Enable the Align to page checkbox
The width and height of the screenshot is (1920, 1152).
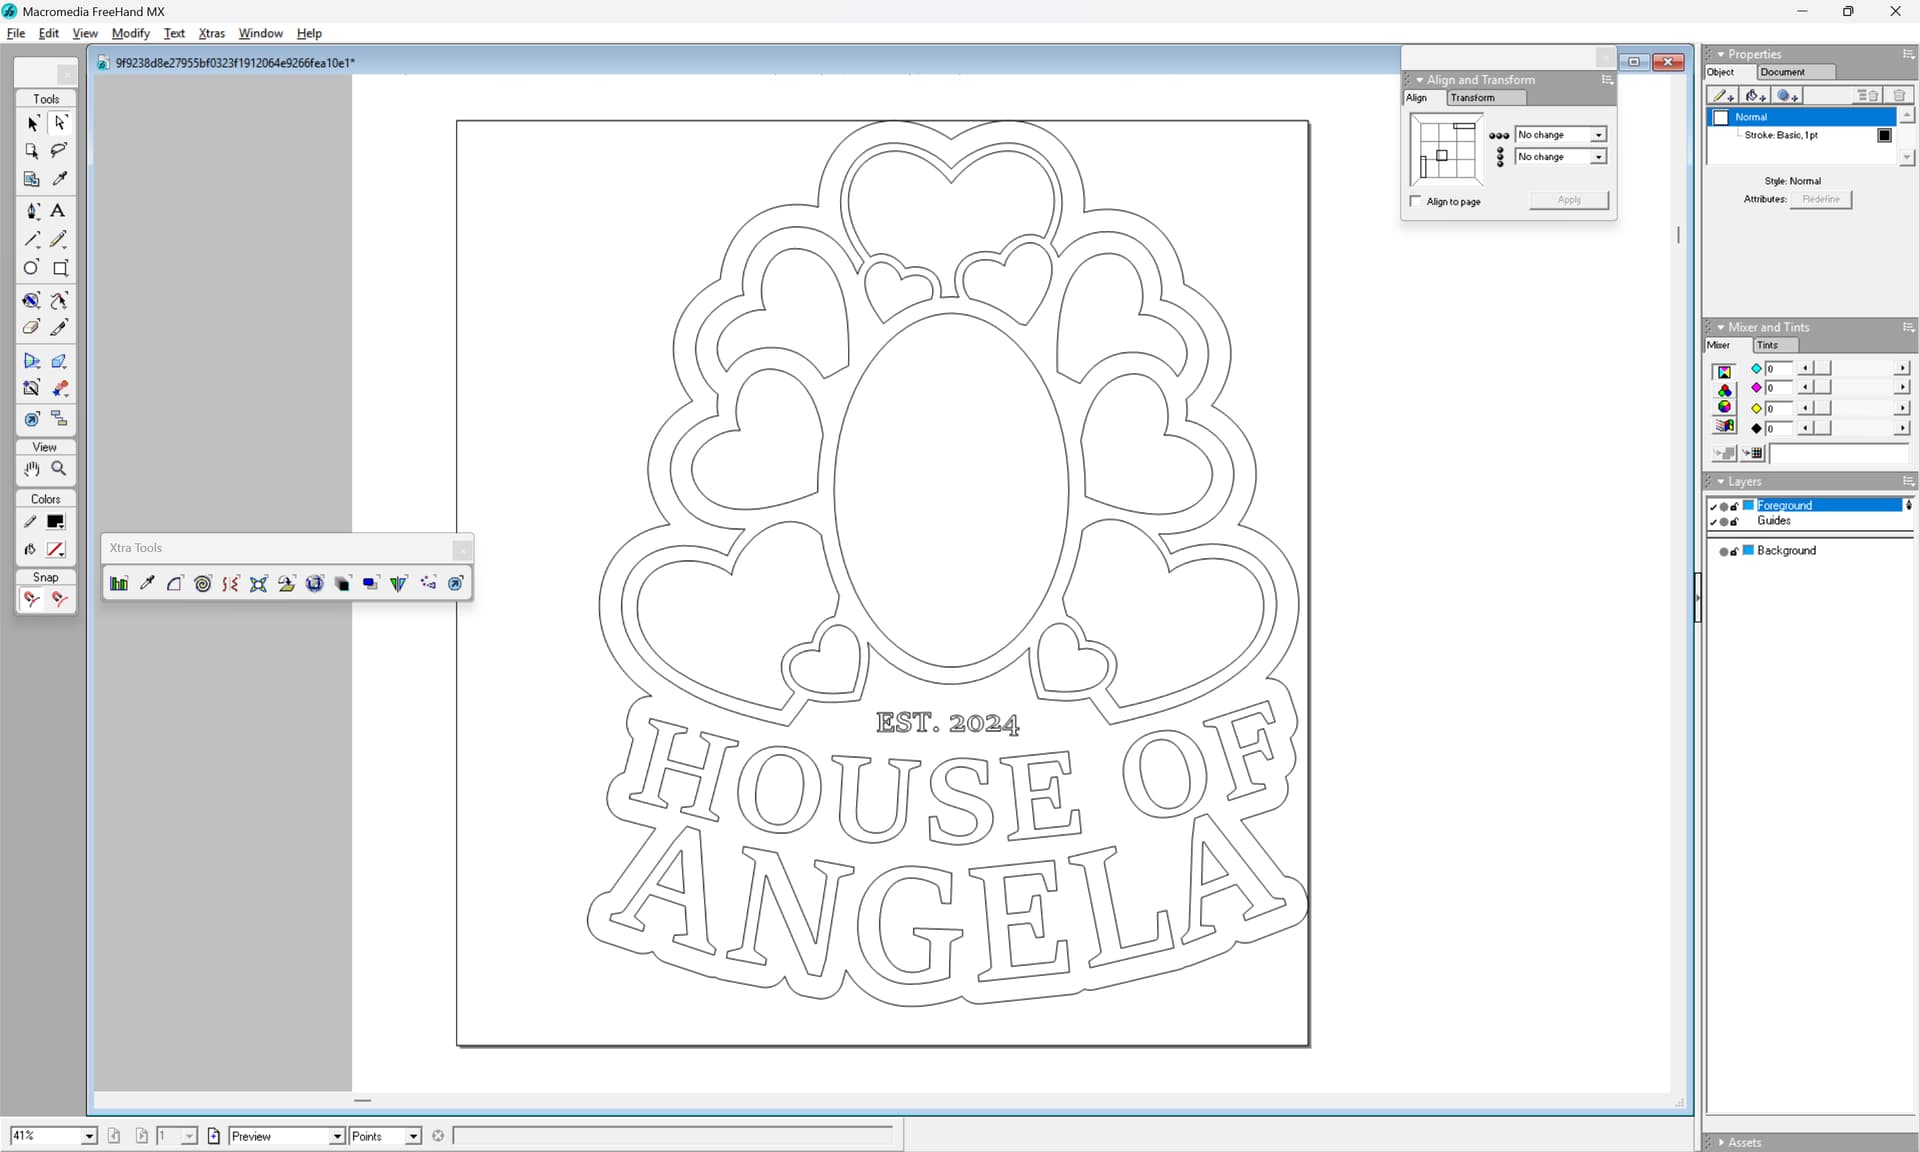[1415, 201]
